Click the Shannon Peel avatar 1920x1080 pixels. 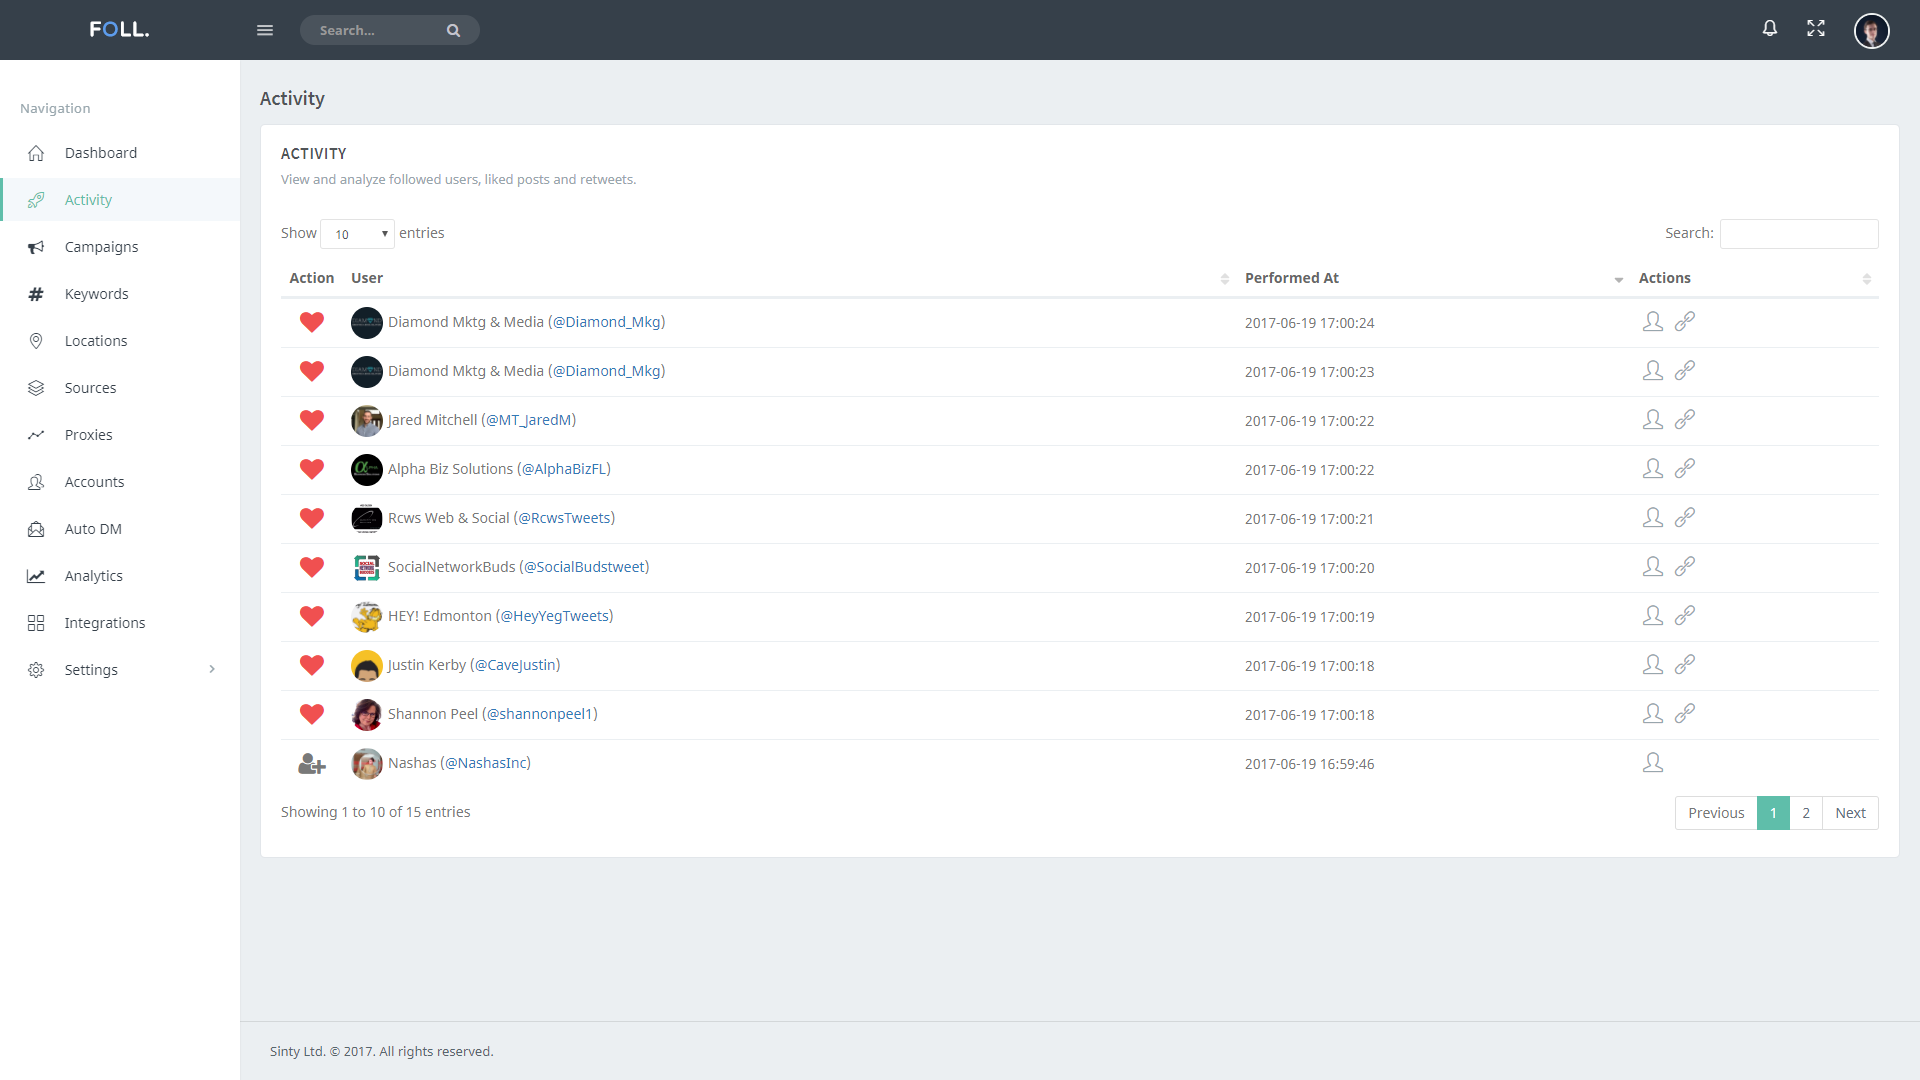tap(367, 714)
